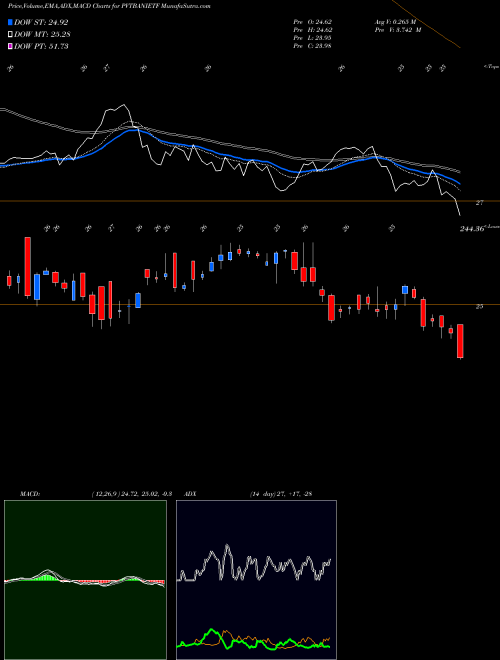The height and width of the screenshot is (660, 500).
Task: Click the ADX panel title
Action: pos(190,494)
